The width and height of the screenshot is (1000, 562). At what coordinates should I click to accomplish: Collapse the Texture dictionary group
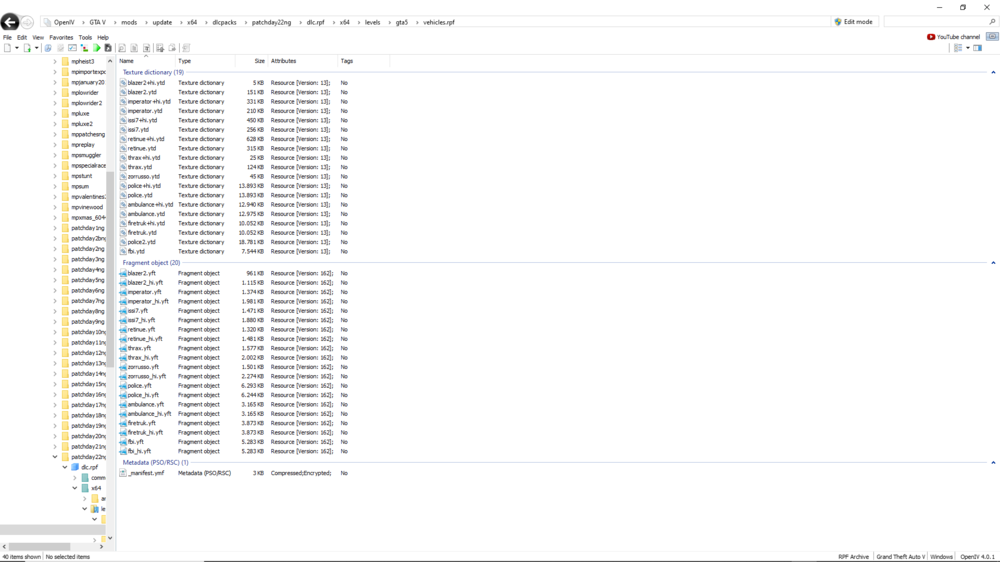993,73
